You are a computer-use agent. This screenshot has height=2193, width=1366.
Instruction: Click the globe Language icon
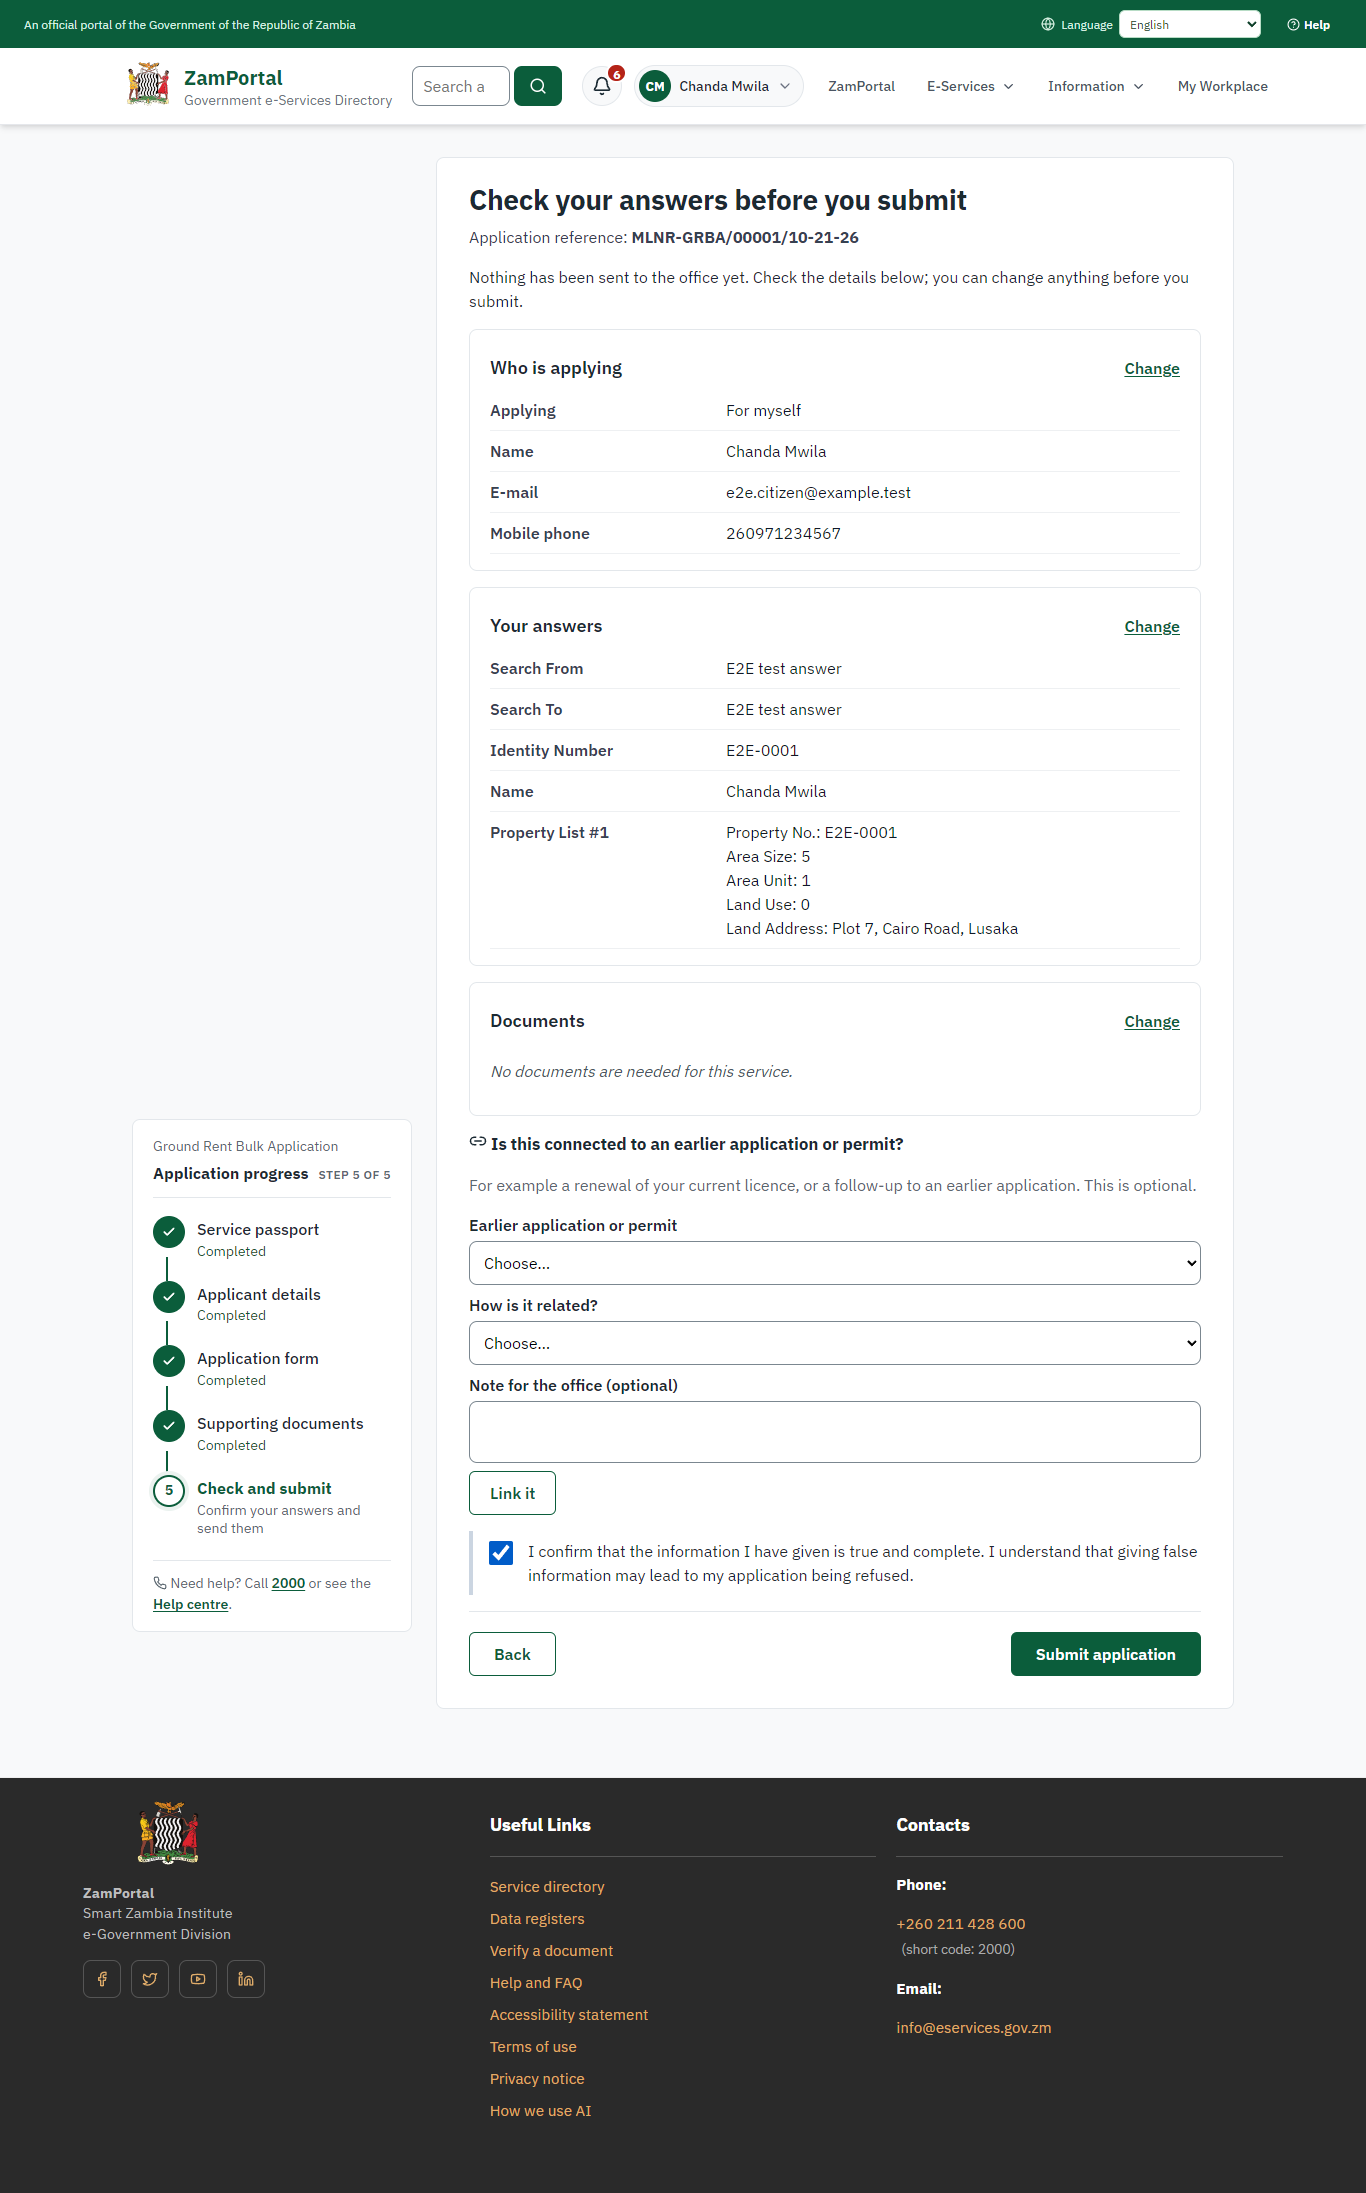1048,25
